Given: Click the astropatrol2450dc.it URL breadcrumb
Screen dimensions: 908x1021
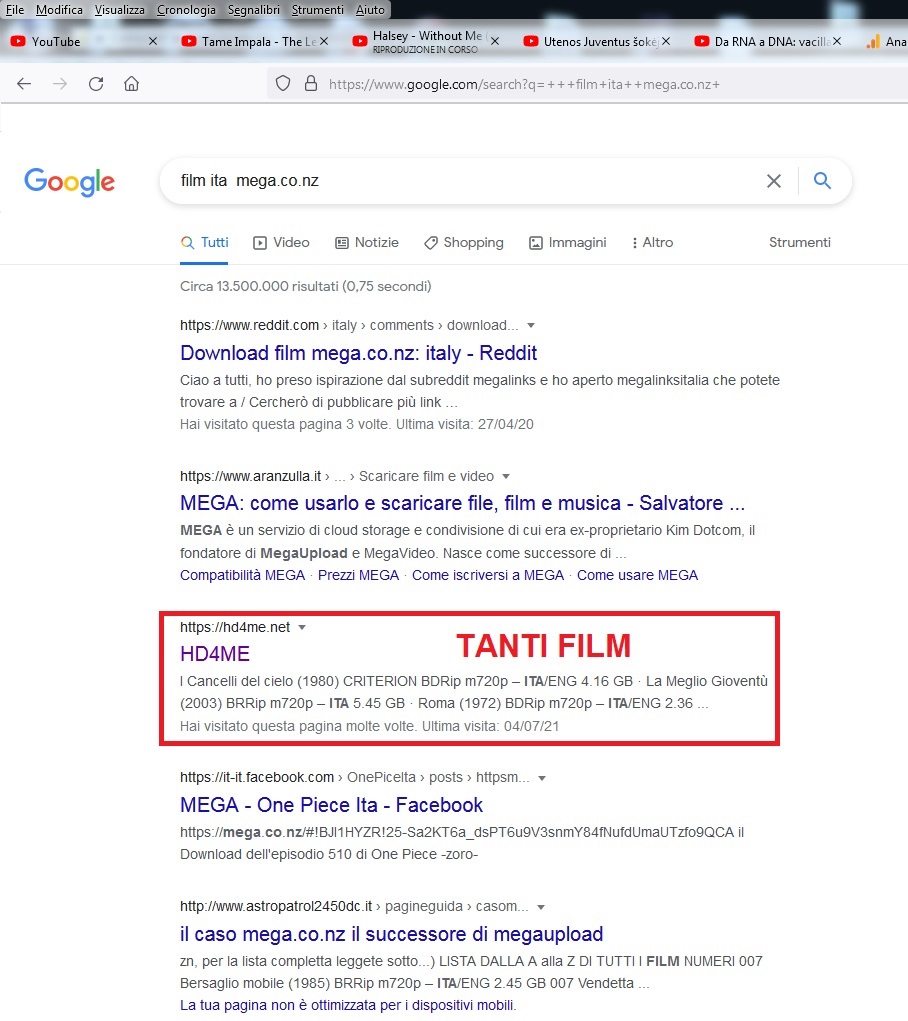Looking at the screenshot, I should click(354, 906).
